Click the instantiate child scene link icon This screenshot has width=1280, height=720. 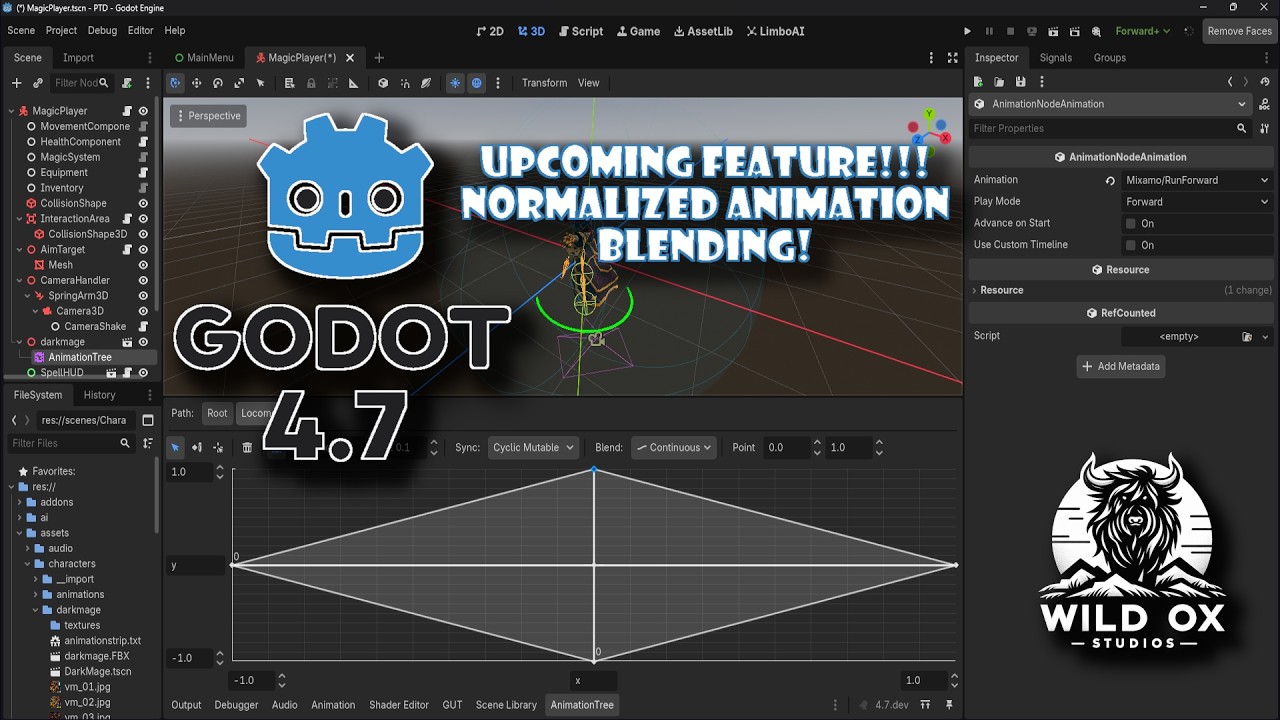38,83
